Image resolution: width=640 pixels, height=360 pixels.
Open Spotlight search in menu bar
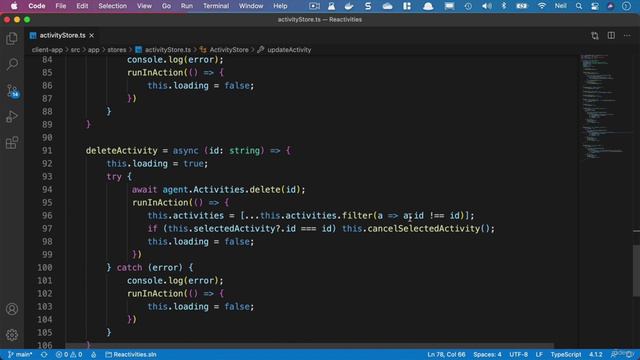pyautogui.click(x=579, y=6)
